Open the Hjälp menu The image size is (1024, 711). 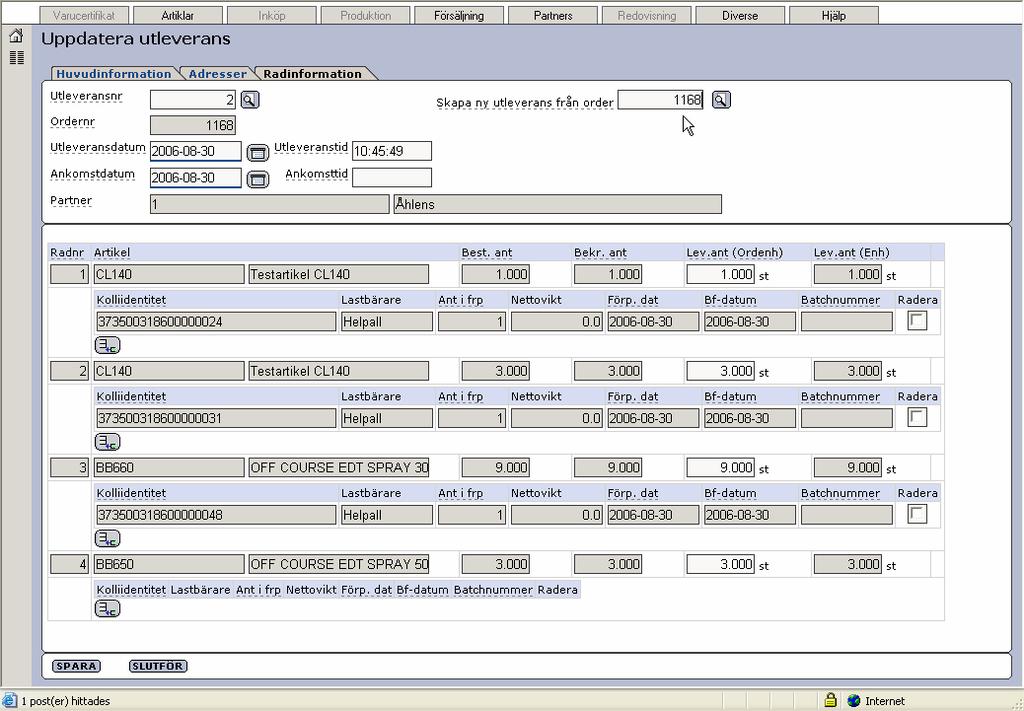[x=834, y=15]
